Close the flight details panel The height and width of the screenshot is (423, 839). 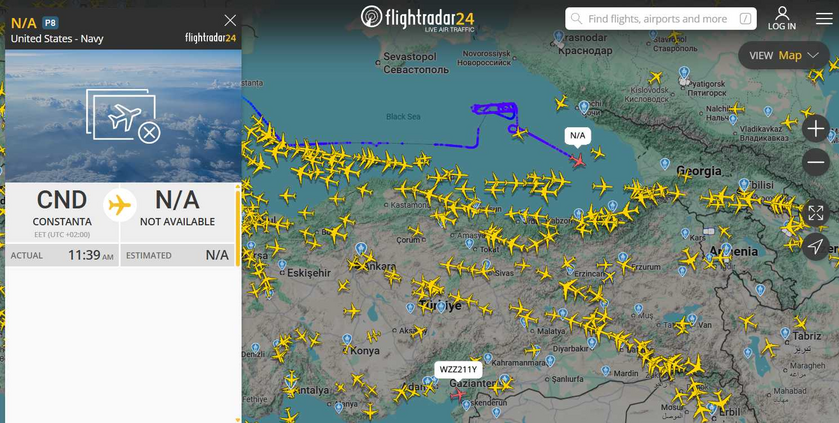[230, 20]
